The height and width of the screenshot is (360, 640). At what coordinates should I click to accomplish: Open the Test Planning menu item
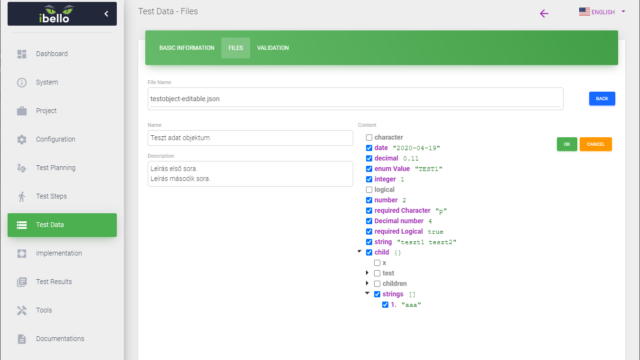pyautogui.click(x=62, y=168)
